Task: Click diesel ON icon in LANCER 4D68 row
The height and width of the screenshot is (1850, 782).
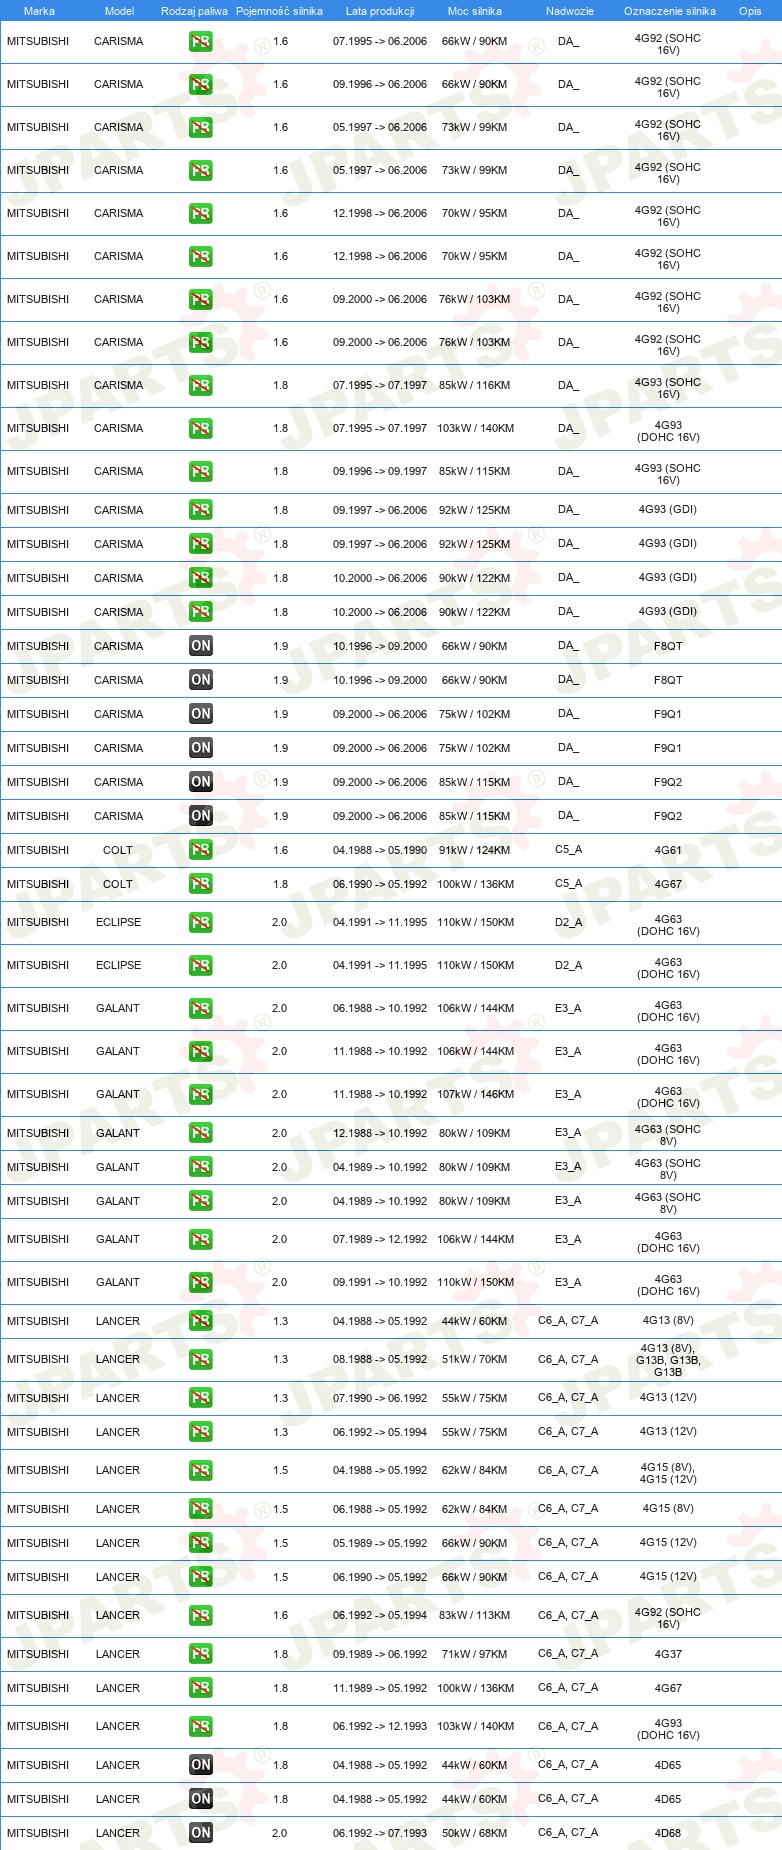Action: (200, 1833)
